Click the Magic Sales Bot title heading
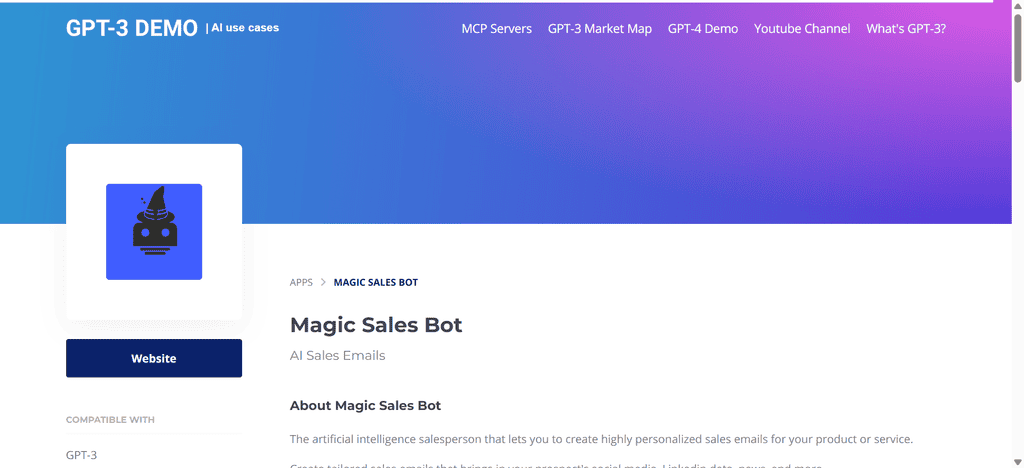This screenshot has width=1024, height=468. (x=376, y=325)
